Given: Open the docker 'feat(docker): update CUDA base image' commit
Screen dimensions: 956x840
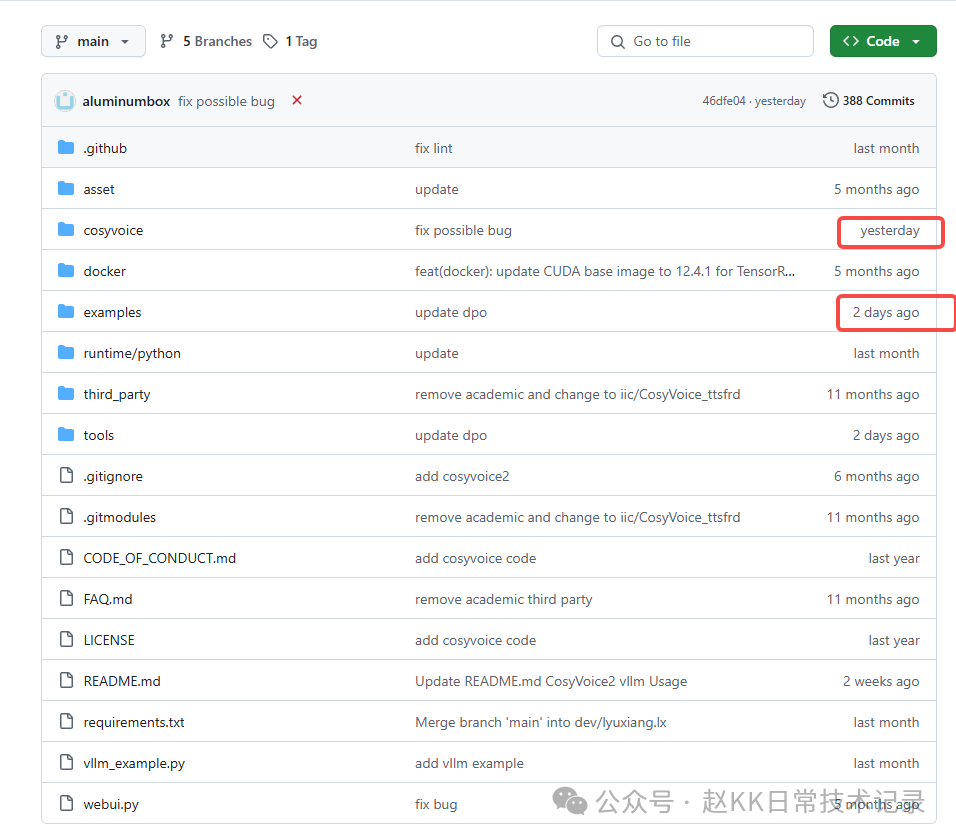Looking at the screenshot, I should 605,271.
